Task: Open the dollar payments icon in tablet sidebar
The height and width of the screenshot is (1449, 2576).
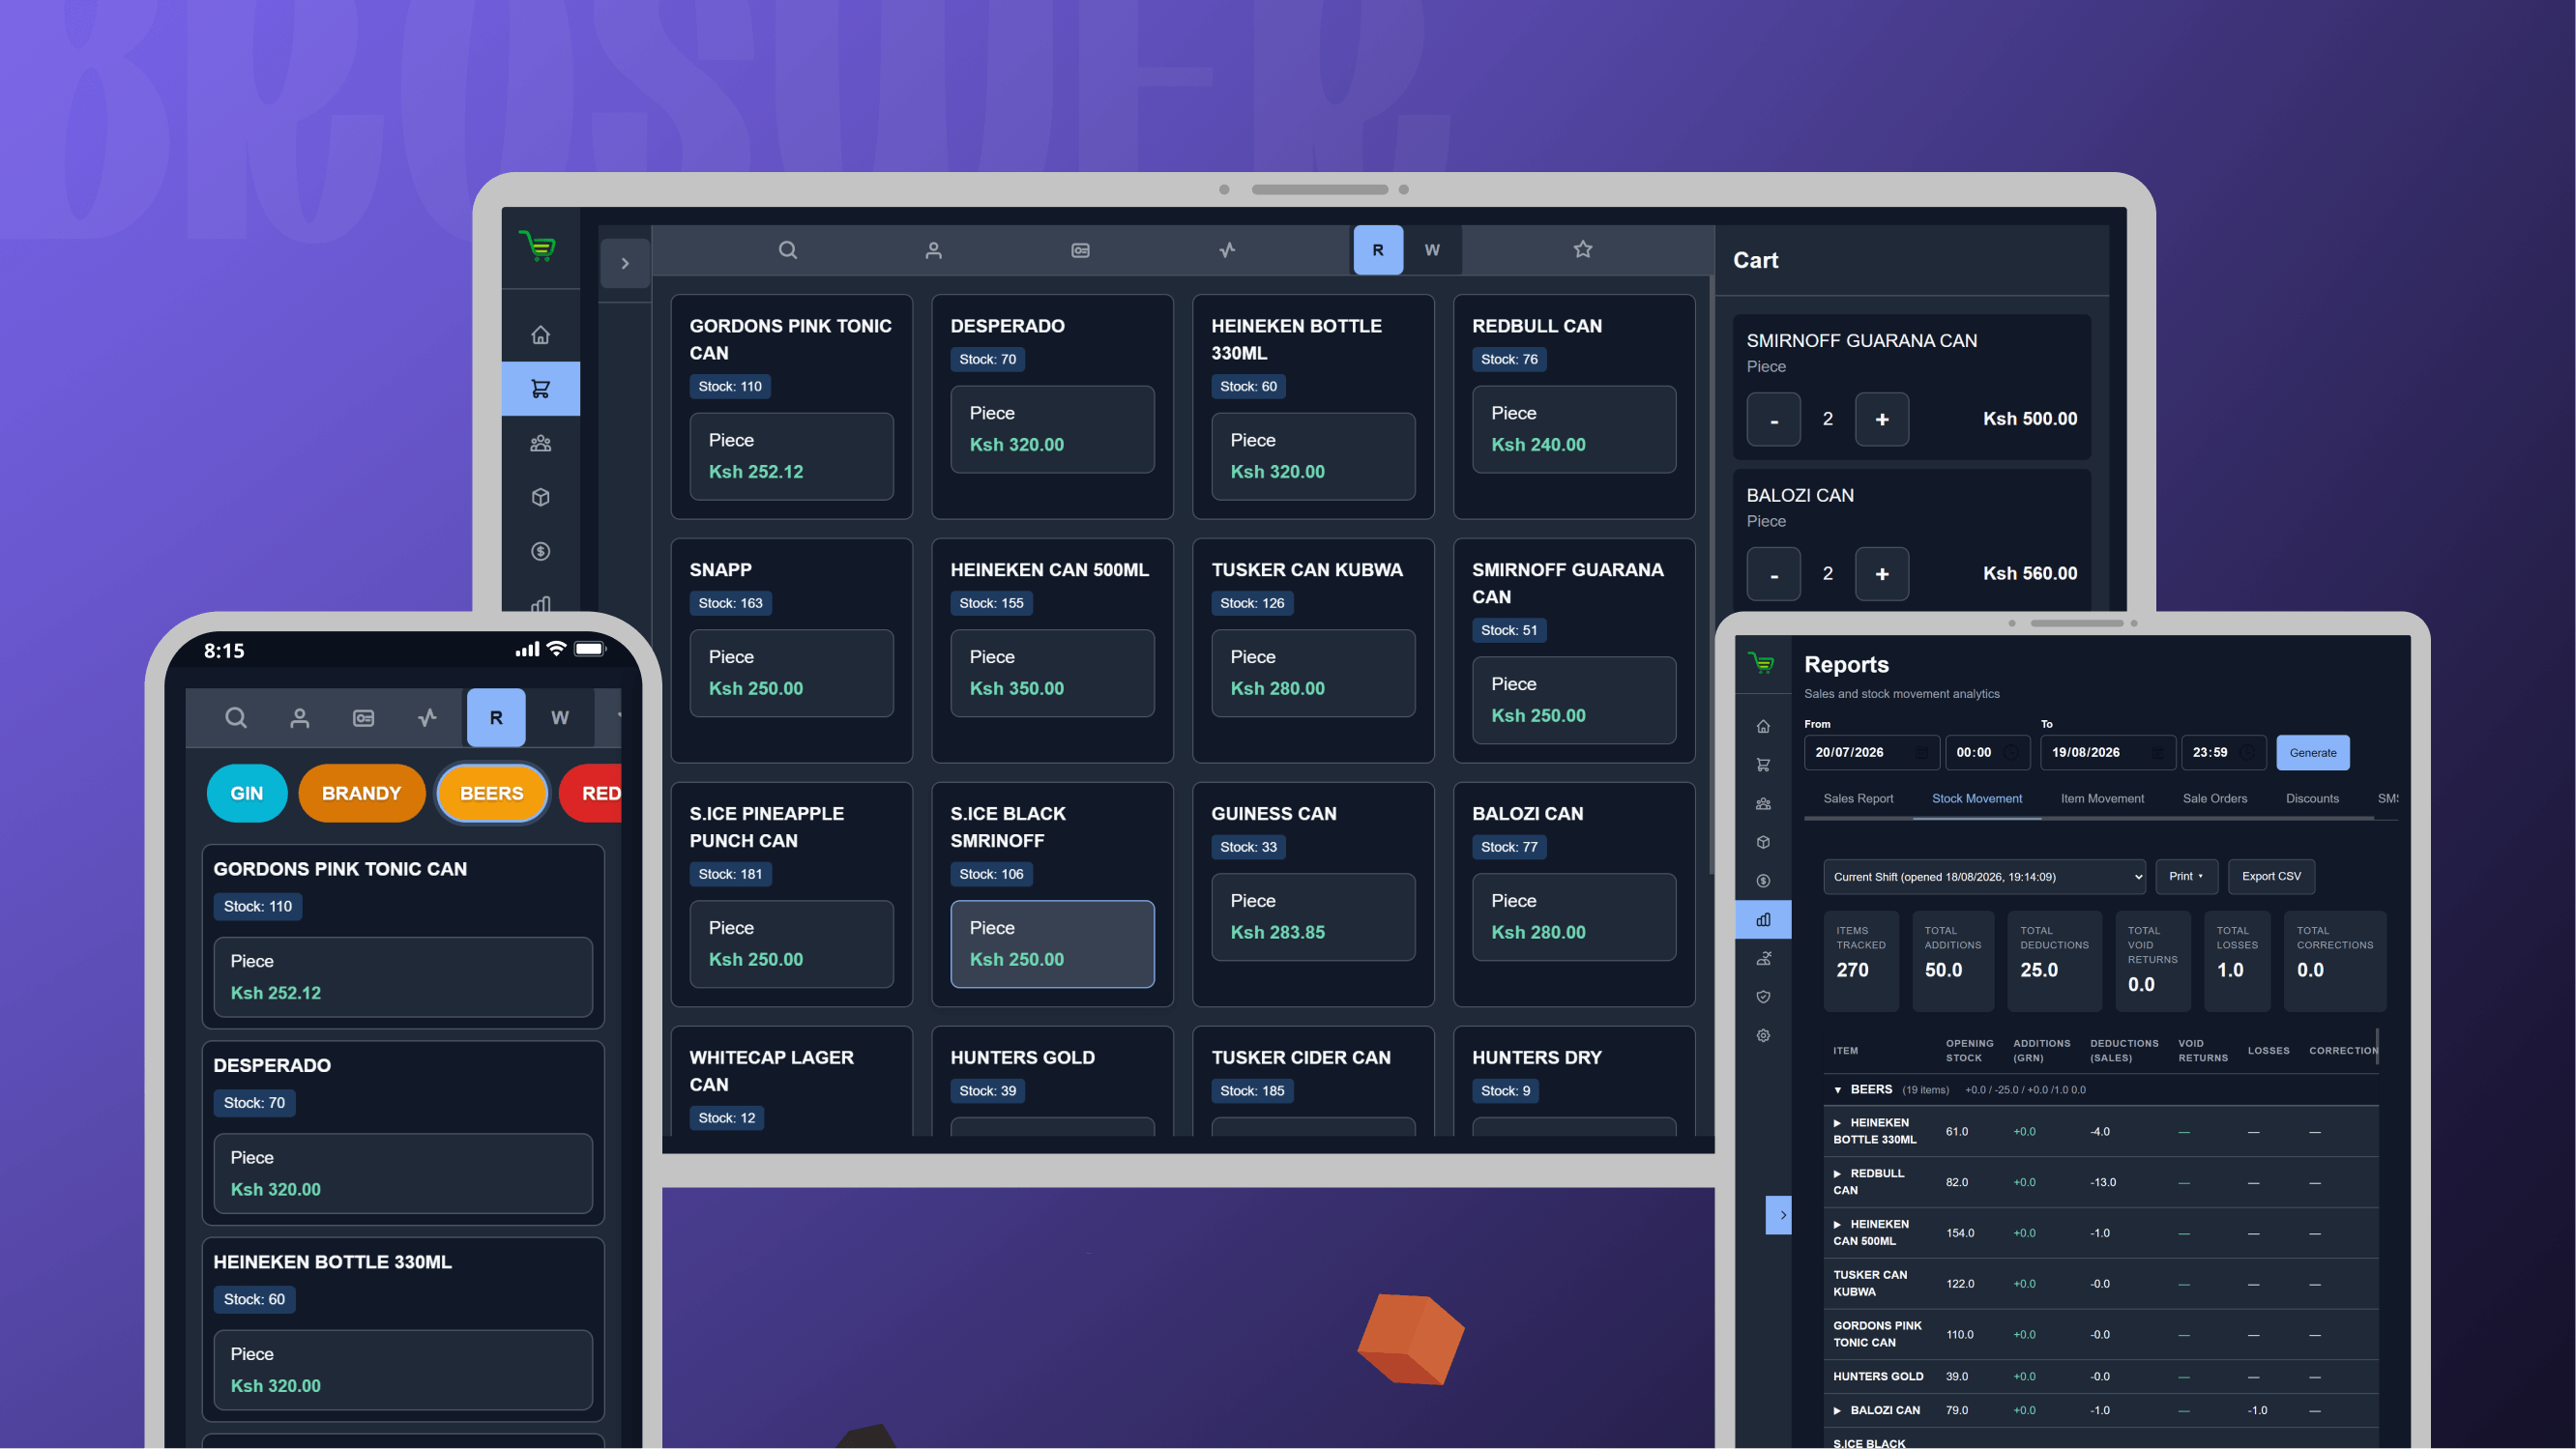Action: click(x=541, y=551)
